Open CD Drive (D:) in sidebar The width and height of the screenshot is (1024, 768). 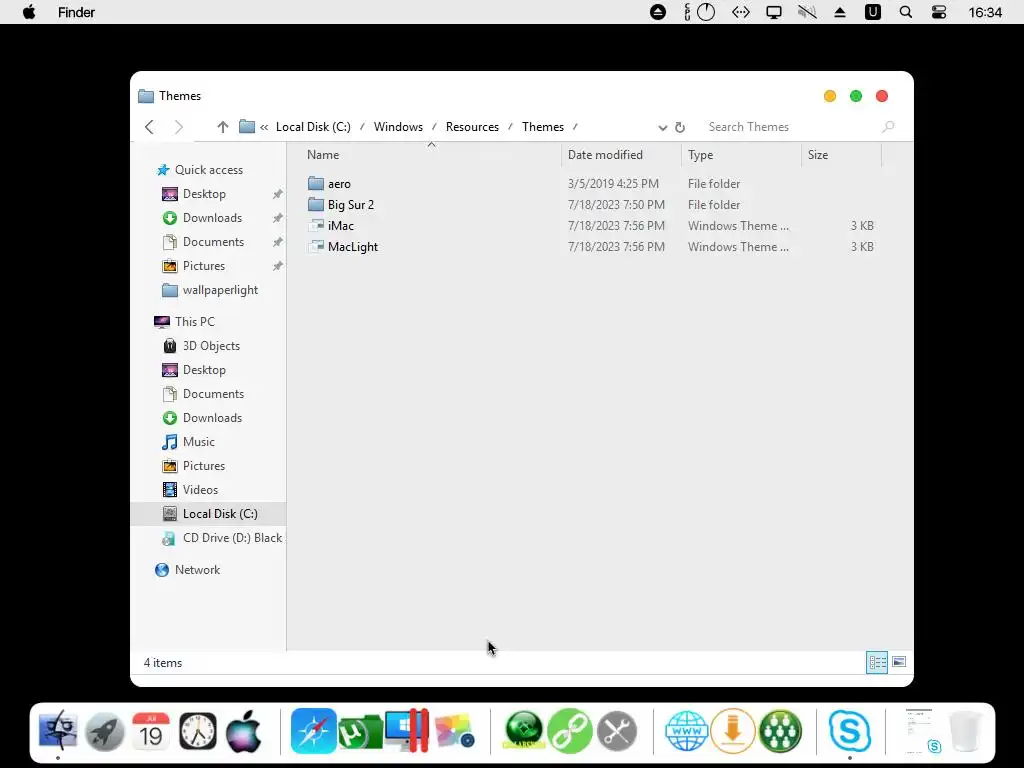[232, 537]
